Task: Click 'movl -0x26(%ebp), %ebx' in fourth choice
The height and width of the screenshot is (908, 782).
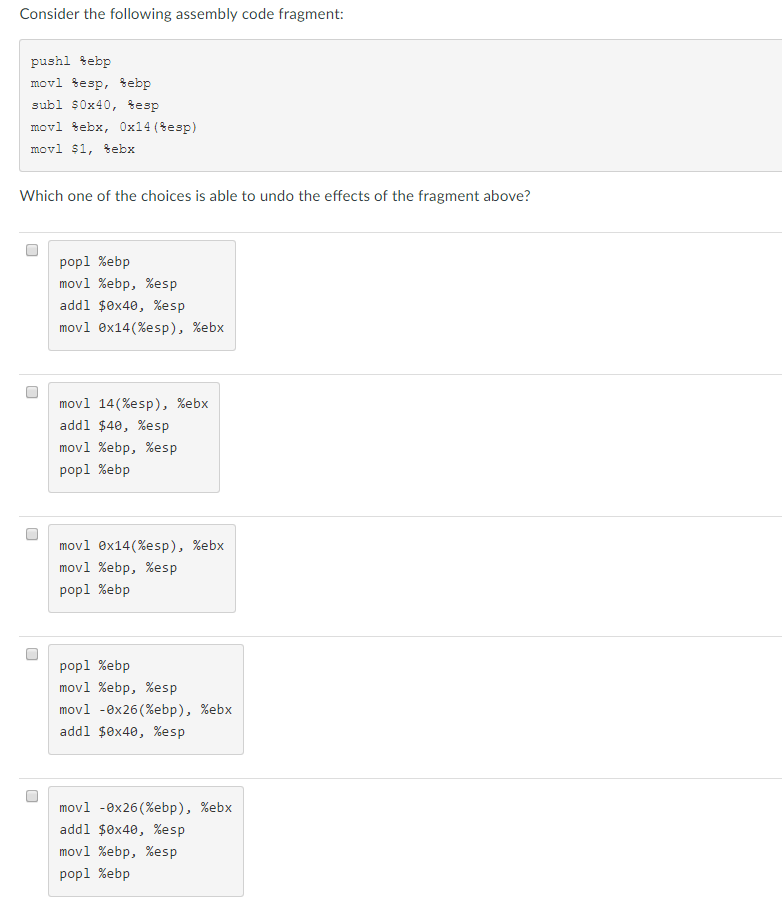Action: [x=145, y=709]
